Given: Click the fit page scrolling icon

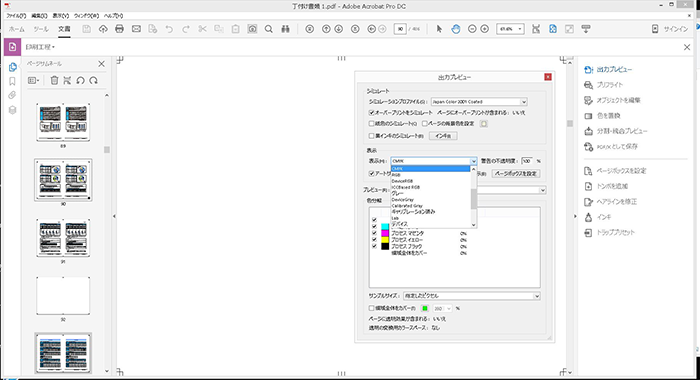Looking at the screenshot, I should [x=553, y=29].
